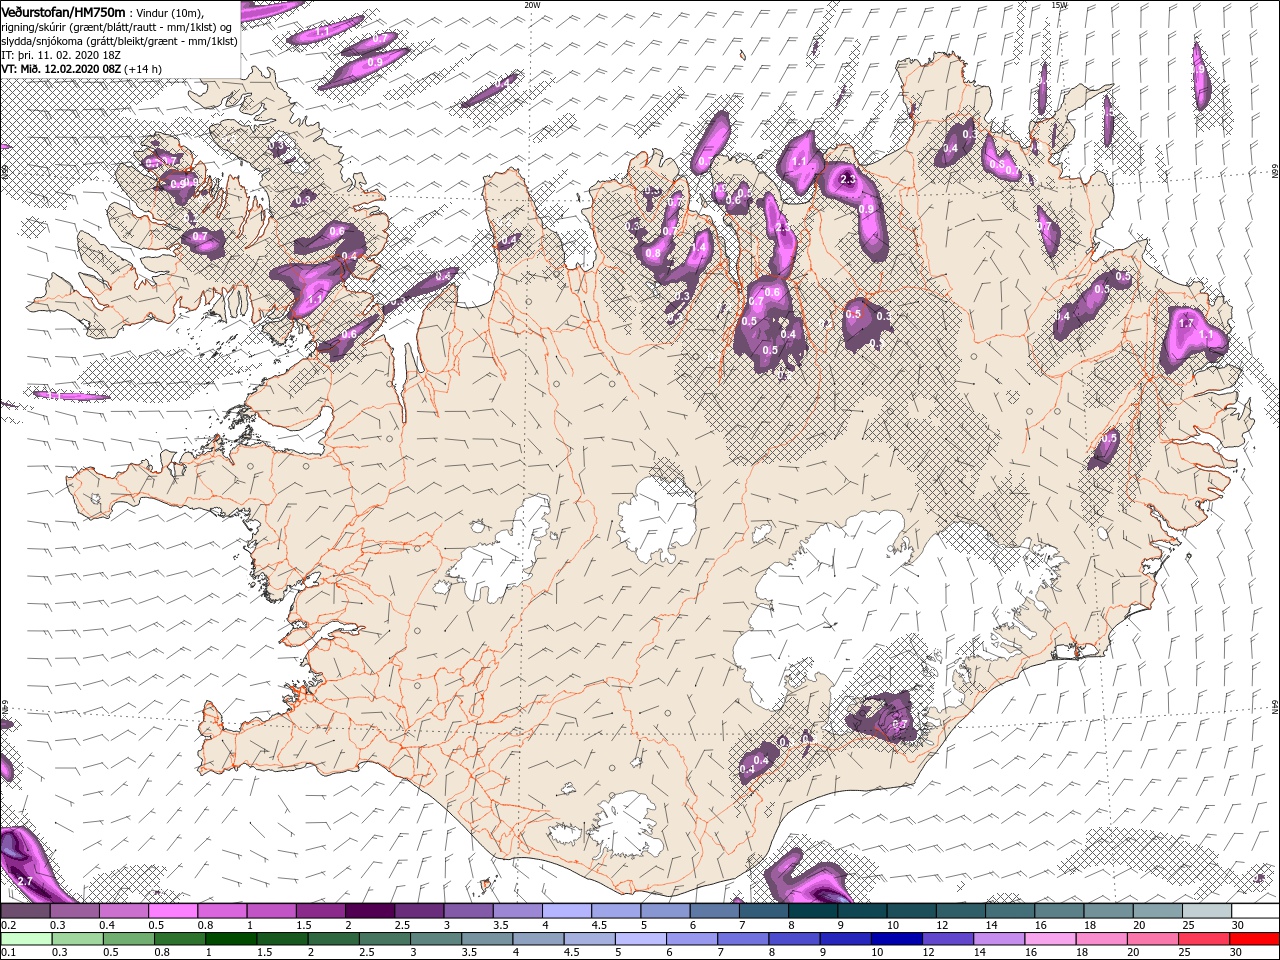Pick lower legend bright red swatch at 30

1254,939
